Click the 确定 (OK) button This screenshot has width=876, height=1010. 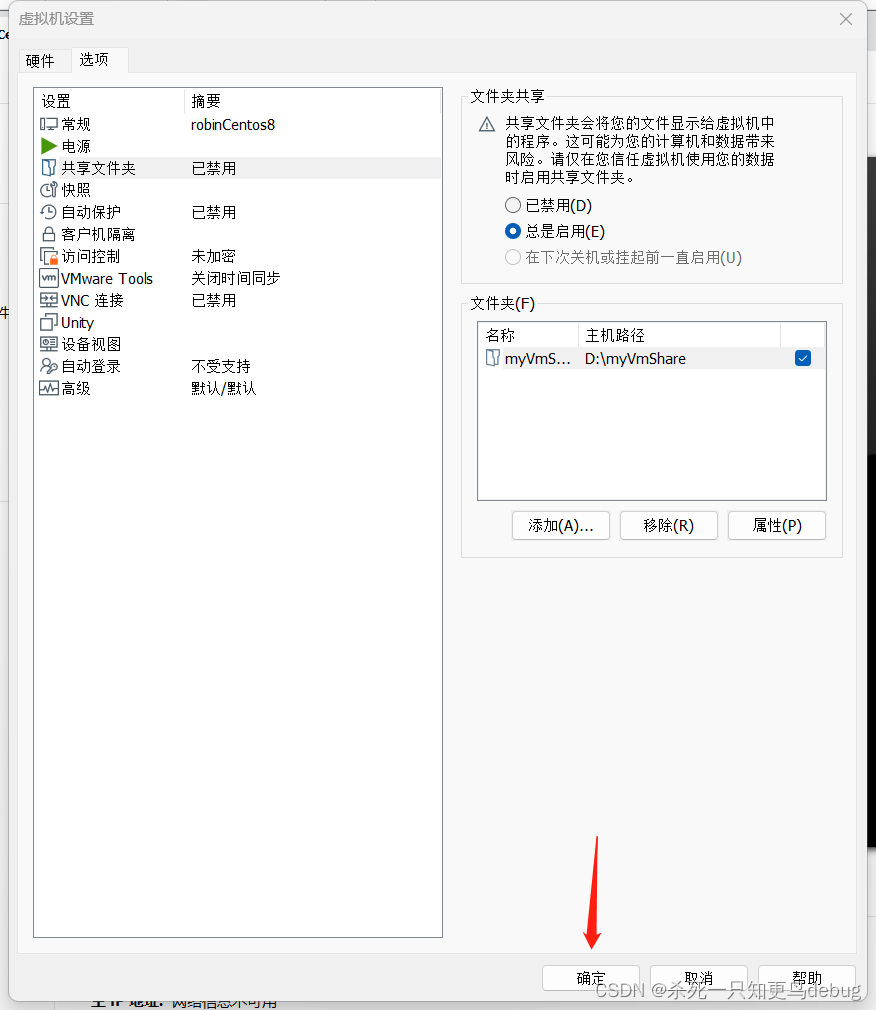[x=590, y=979]
